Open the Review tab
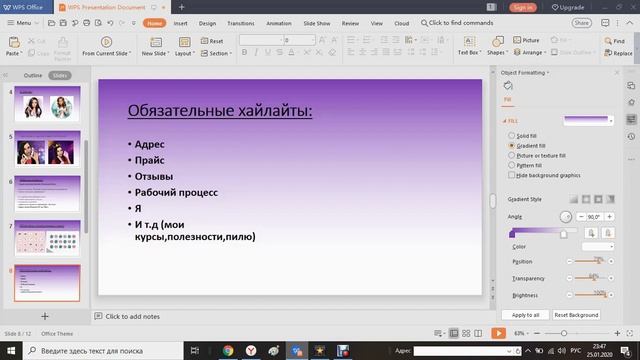This screenshot has height=360, width=640. click(x=350, y=23)
